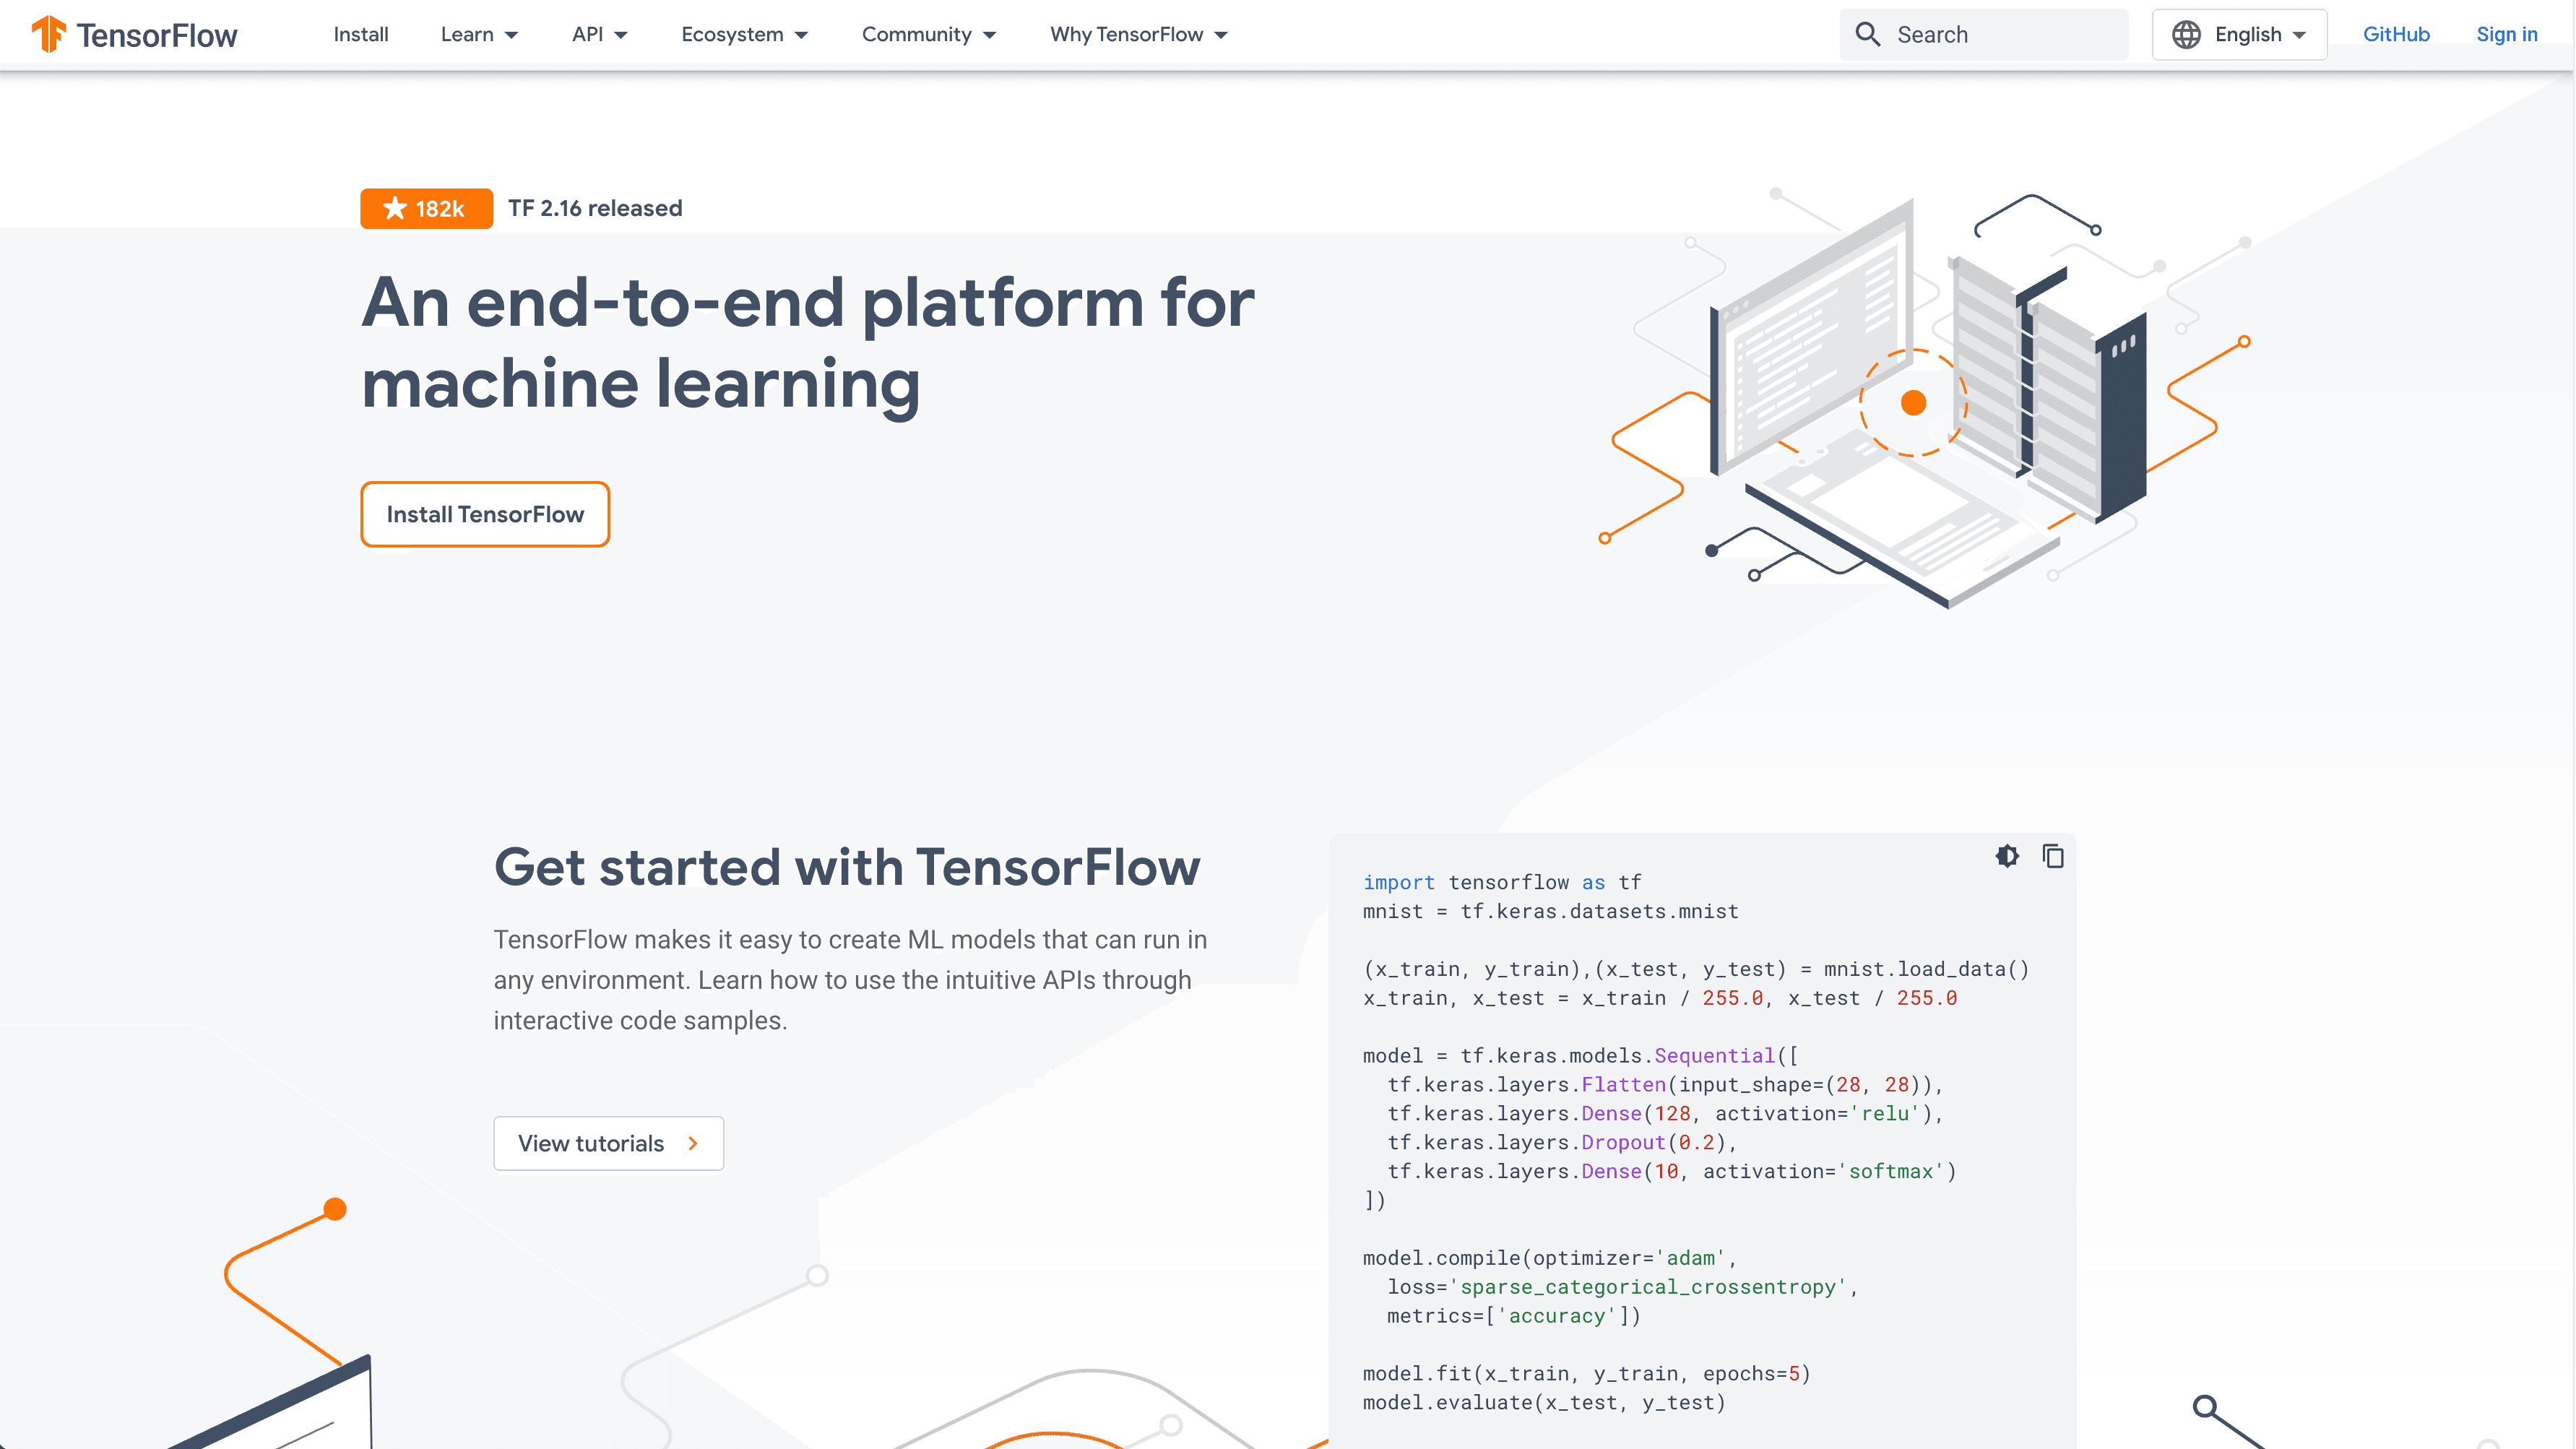The width and height of the screenshot is (2576, 1449).
Task: Open the English language selector
Action: [x=2239, y=34]
